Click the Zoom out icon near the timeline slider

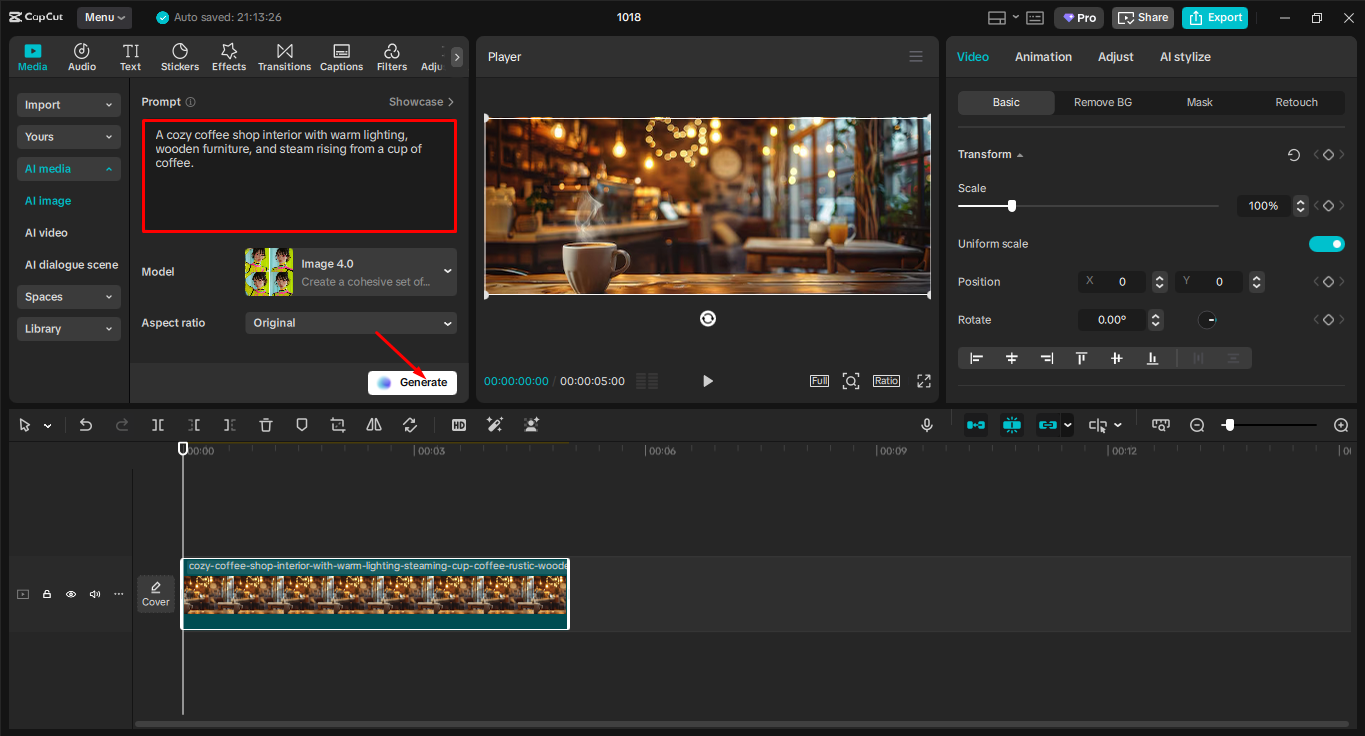click(1197, 425)
